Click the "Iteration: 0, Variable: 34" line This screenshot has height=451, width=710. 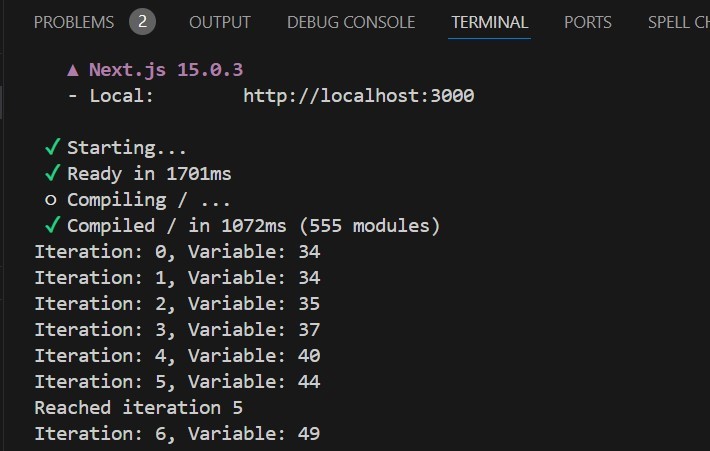tap(177, 252)
